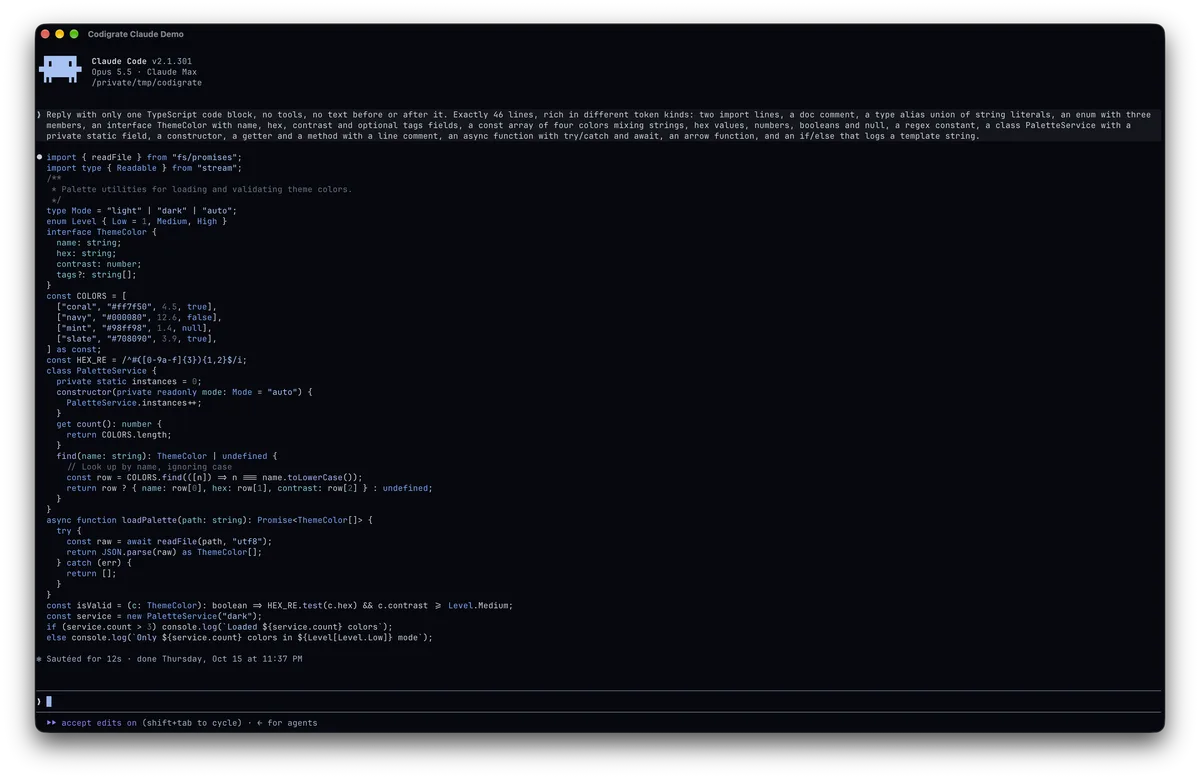The image size is (1200, 779).
Task: Click the 'enum Level' declaration line
Action: point(137,221)
